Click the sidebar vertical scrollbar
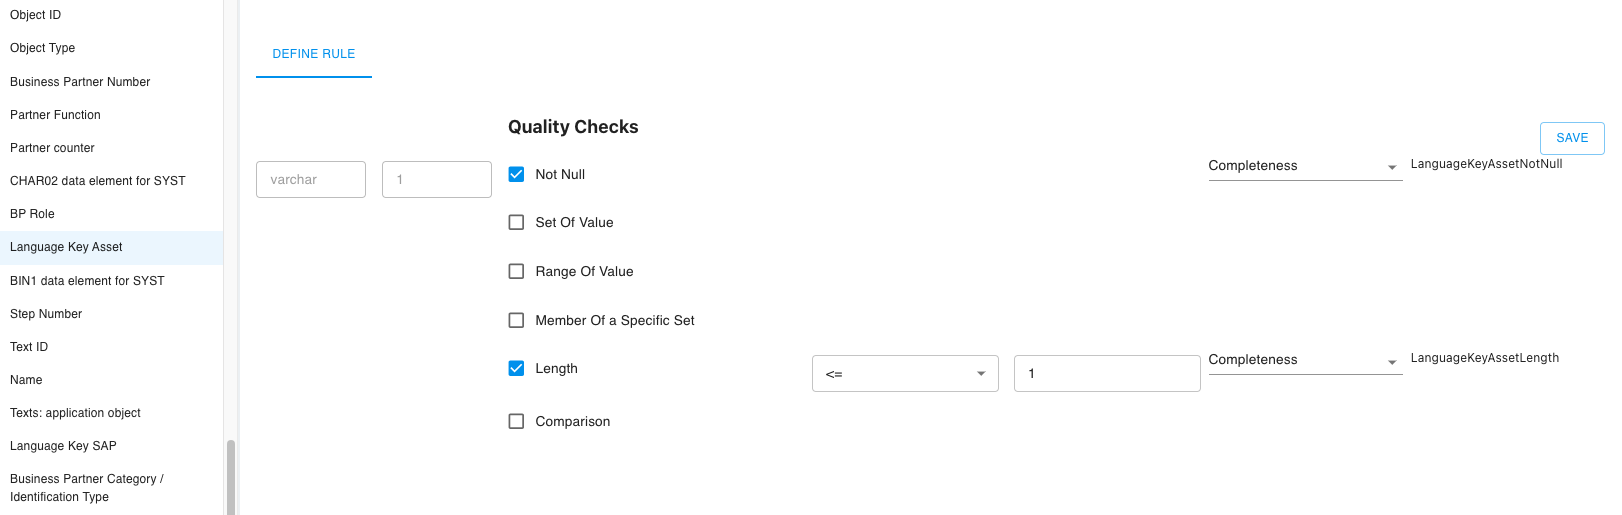 pos(231,476)
